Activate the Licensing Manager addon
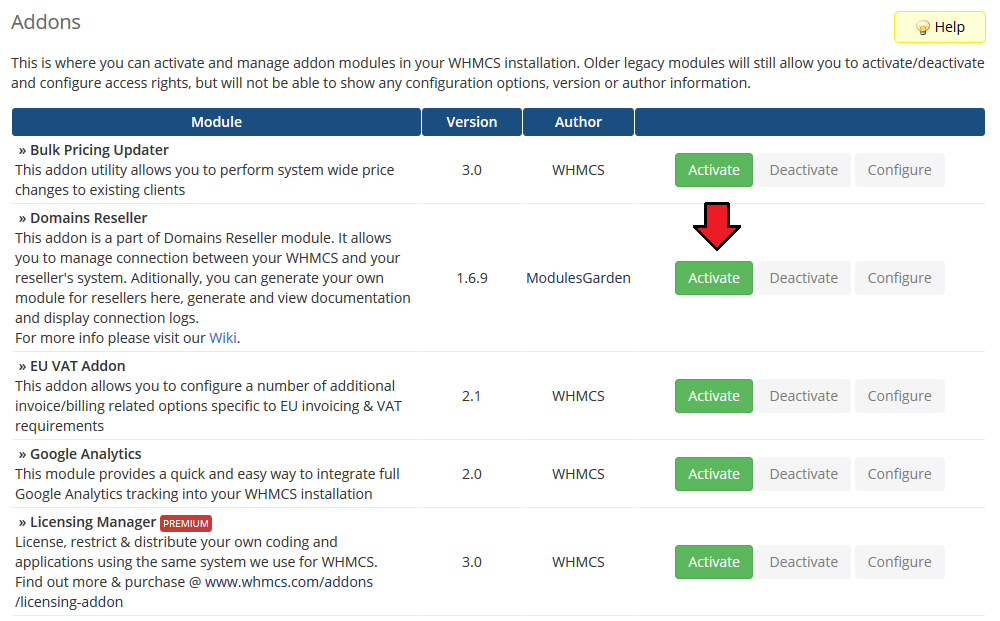Image resolution: width=1000 pixels, height=621 pixels. (714, 562)
